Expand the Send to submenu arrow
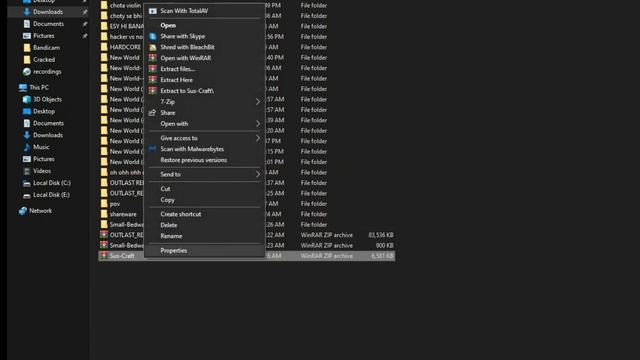Image resolution: width=640 pixels, height=360 pixels. click(258, 174)
